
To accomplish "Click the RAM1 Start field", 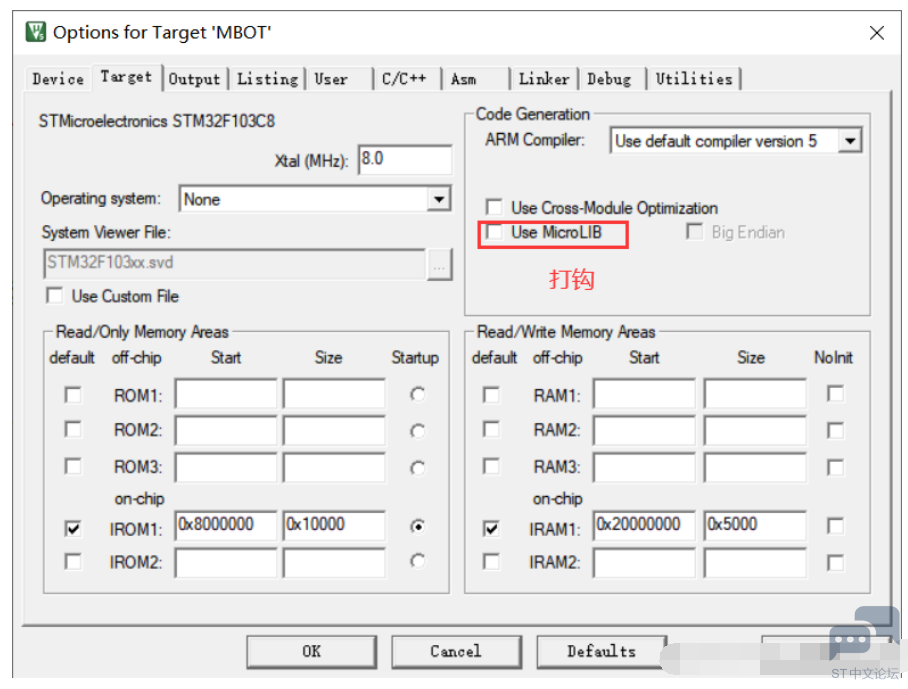I will pos(644,394).
